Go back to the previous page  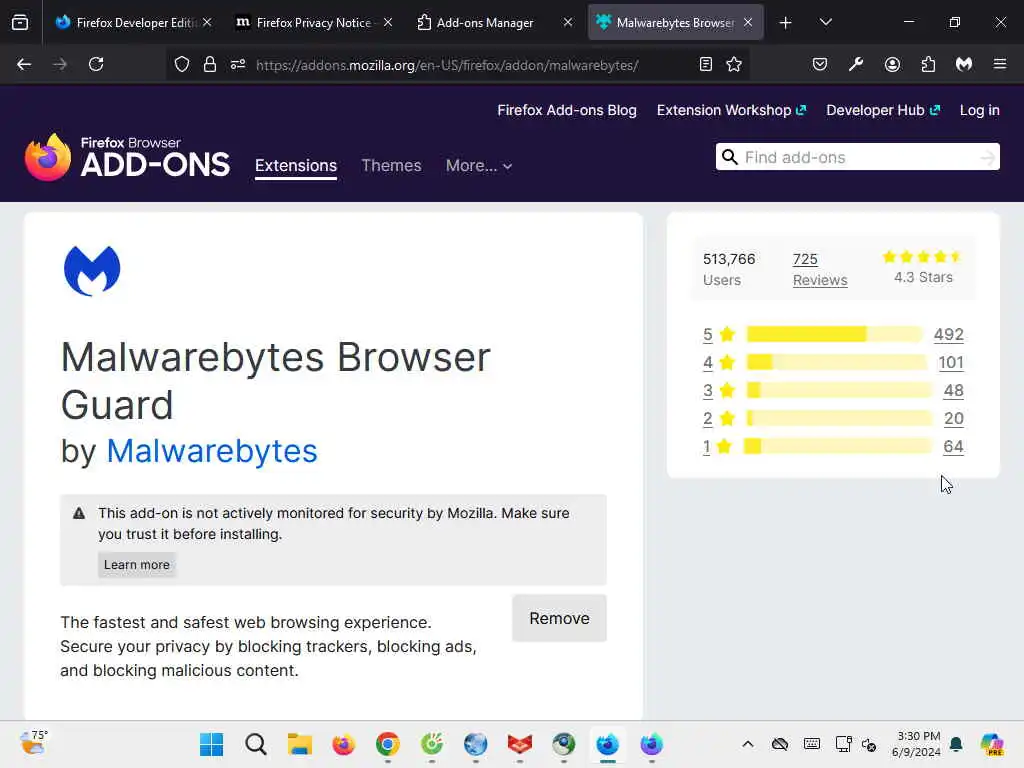(24, 64)
